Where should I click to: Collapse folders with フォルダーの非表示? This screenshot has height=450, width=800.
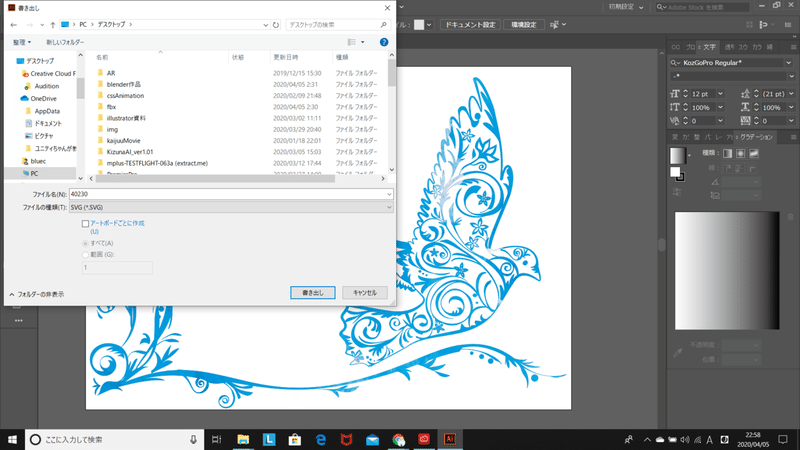37,294
